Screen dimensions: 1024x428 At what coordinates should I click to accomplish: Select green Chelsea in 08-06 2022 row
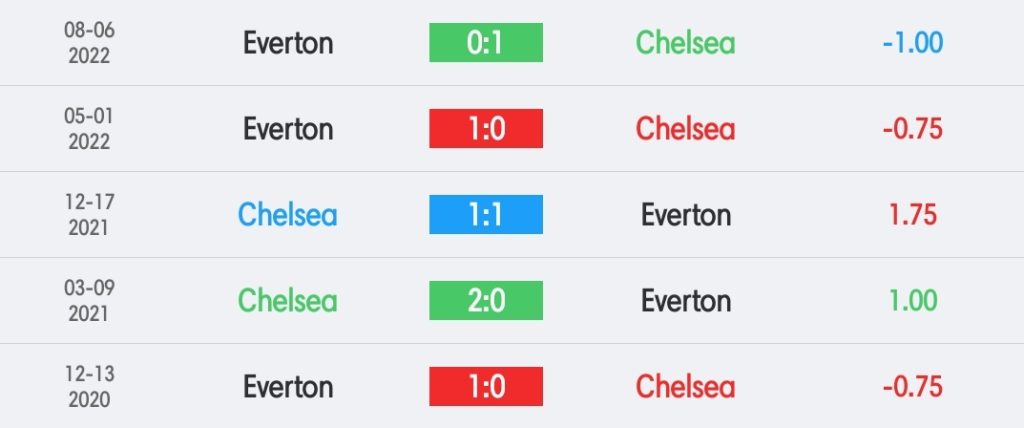tap(685, 43)
